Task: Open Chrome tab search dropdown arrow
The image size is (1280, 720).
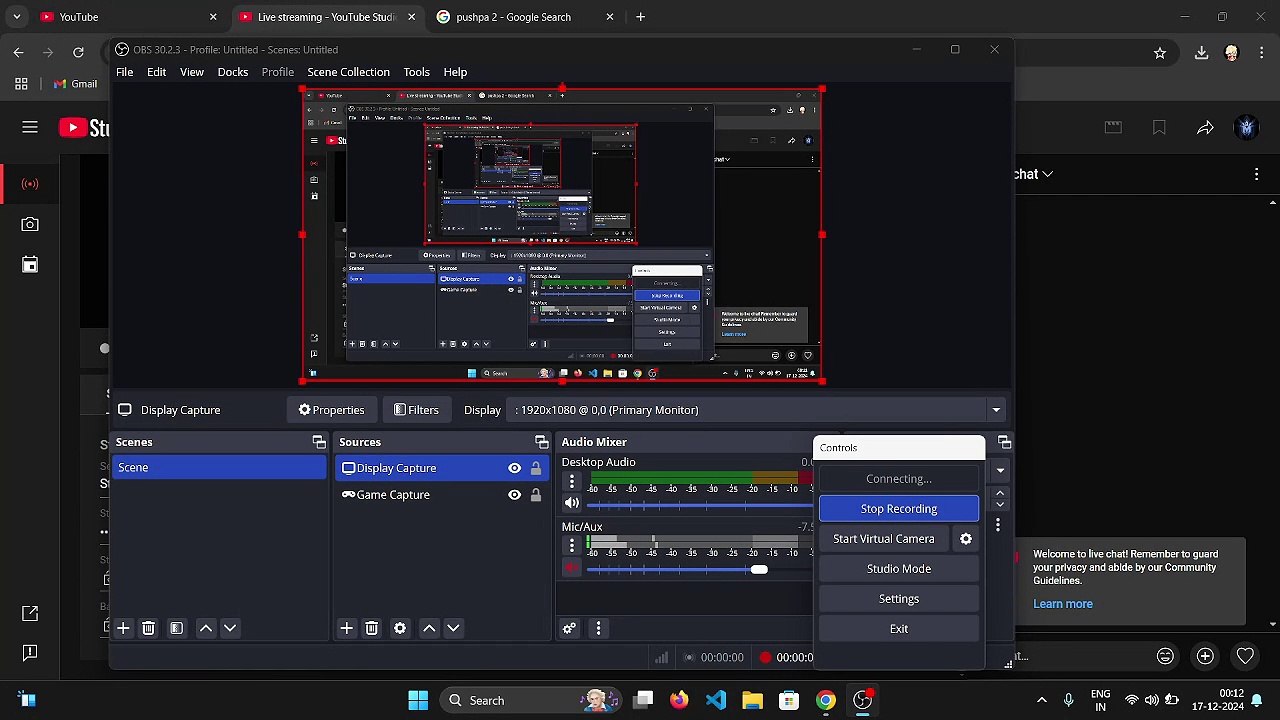Action: [16, 17]
